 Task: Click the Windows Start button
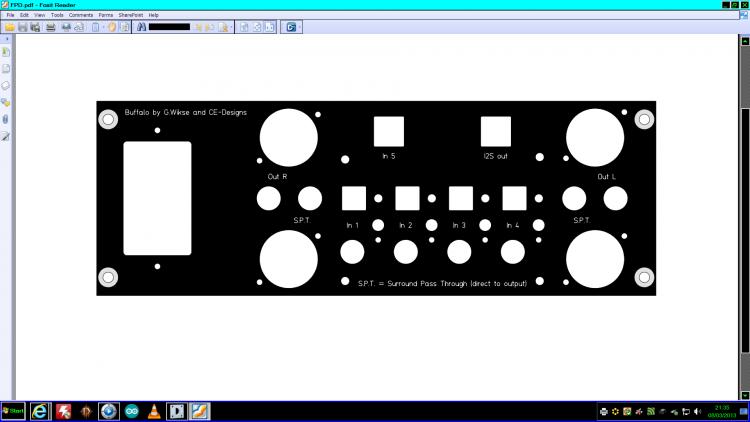click(13, 411)
